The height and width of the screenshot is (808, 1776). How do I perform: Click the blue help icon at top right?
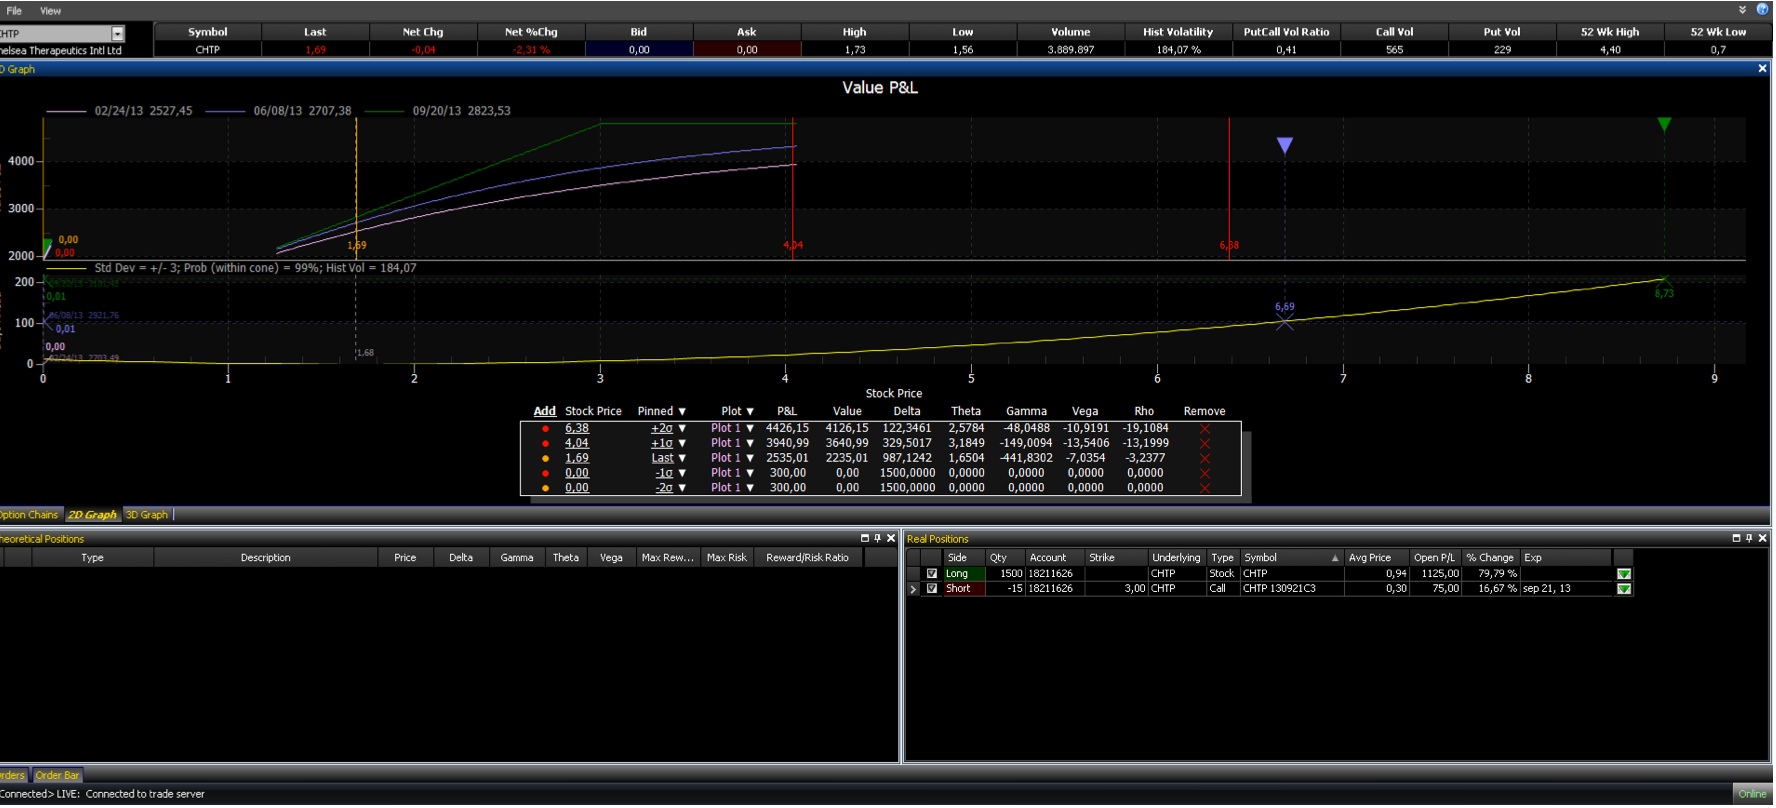1762,10
